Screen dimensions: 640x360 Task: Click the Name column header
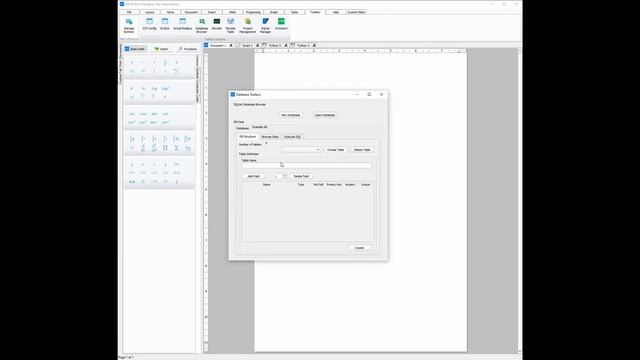267,185
